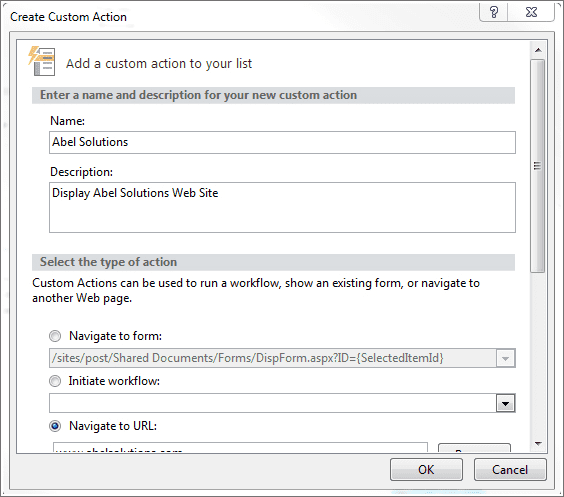Select the Navigate to URL radio button
Viewport: 564px width, 497px height.
[55, 426]
